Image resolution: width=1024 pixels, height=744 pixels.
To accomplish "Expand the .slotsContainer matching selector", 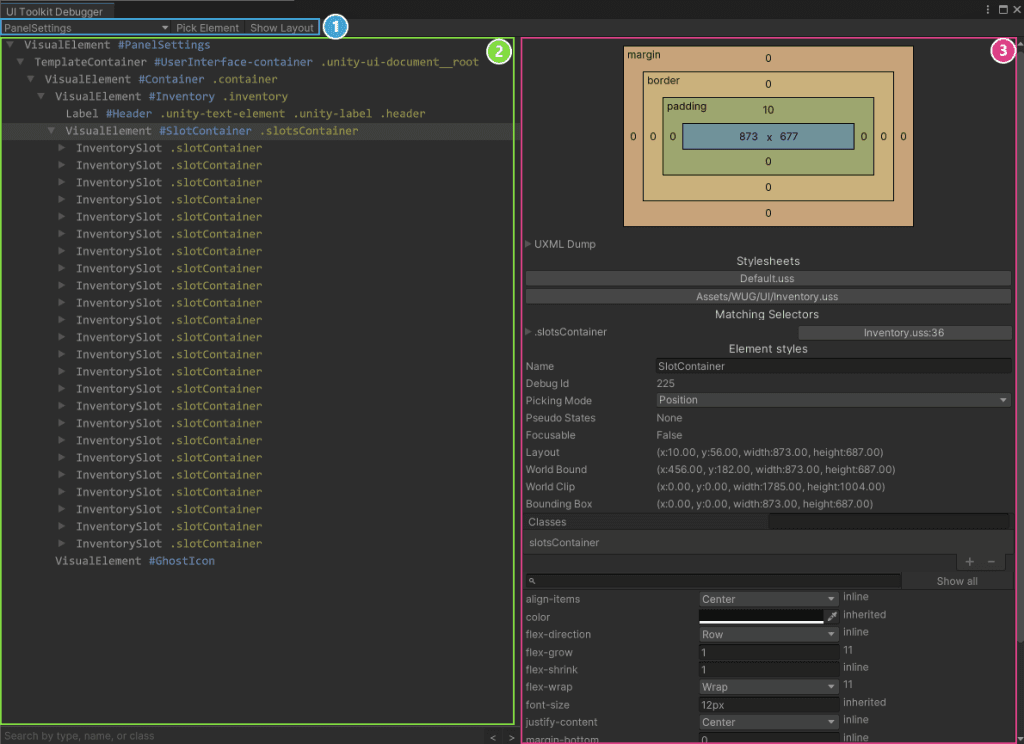I will (528, 332).
